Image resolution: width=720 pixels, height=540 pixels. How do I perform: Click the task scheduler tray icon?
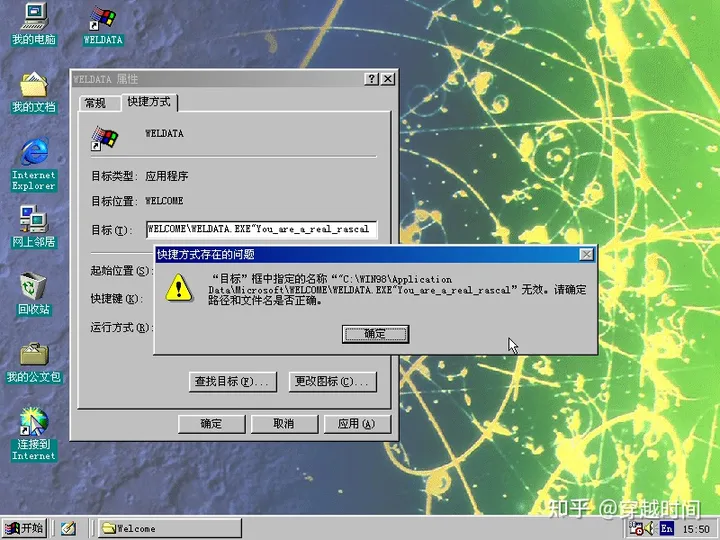(636, 529)
